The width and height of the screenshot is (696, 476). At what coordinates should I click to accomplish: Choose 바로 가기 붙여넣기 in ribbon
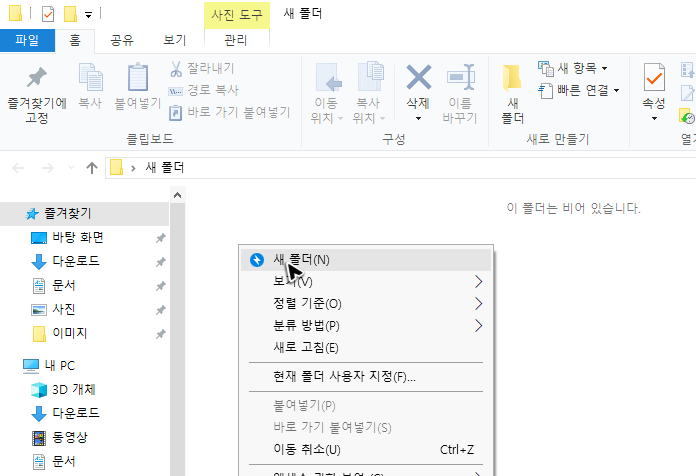pyautogui.click(x=229, y=112)
